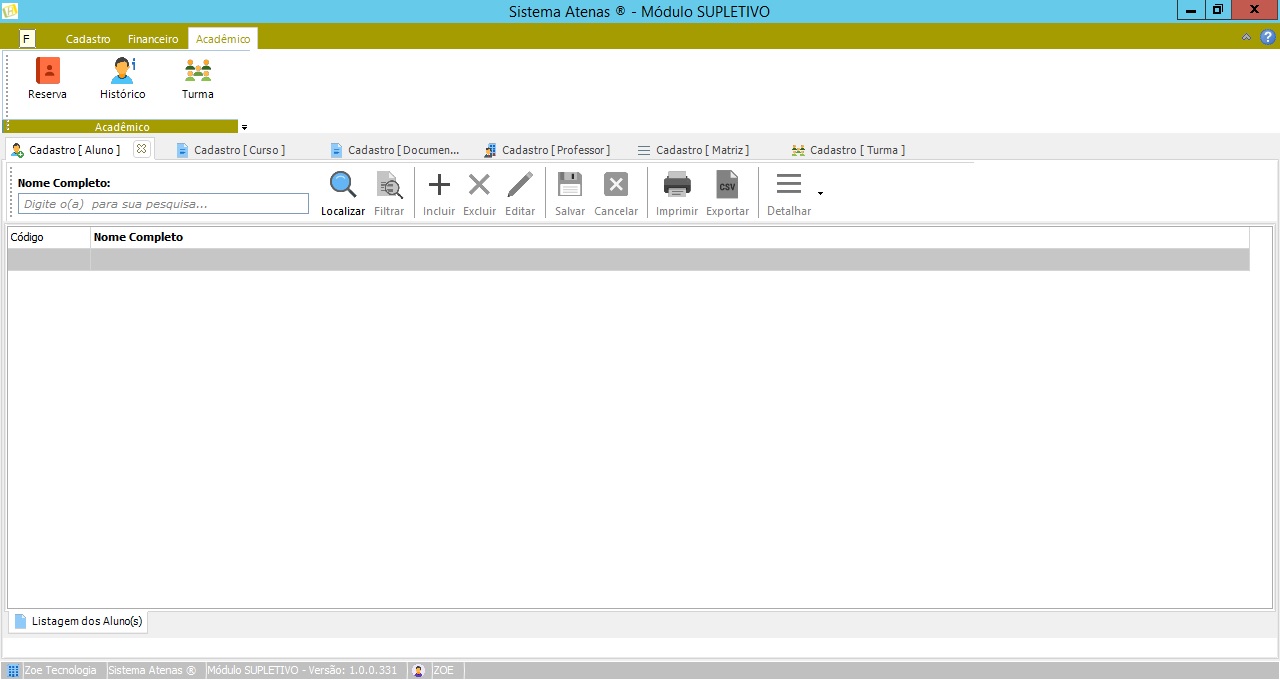1280x680 pixels.
Task: Open the blue help question mark icon
Action: [x=1268, y=37]
